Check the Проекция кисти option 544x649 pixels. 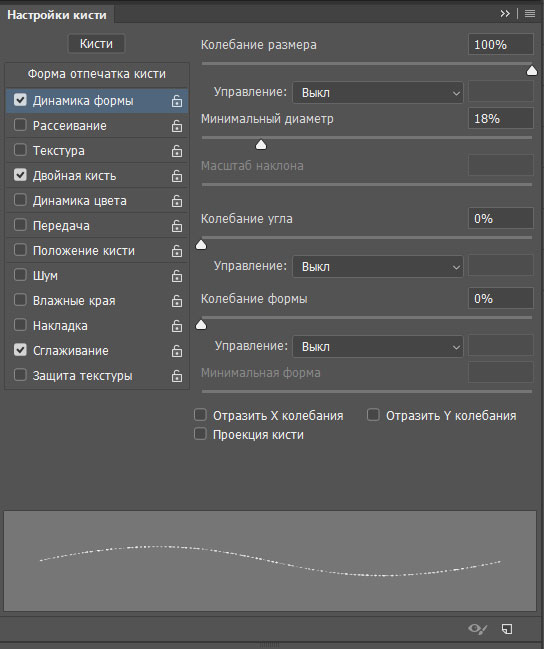(200, 434)
